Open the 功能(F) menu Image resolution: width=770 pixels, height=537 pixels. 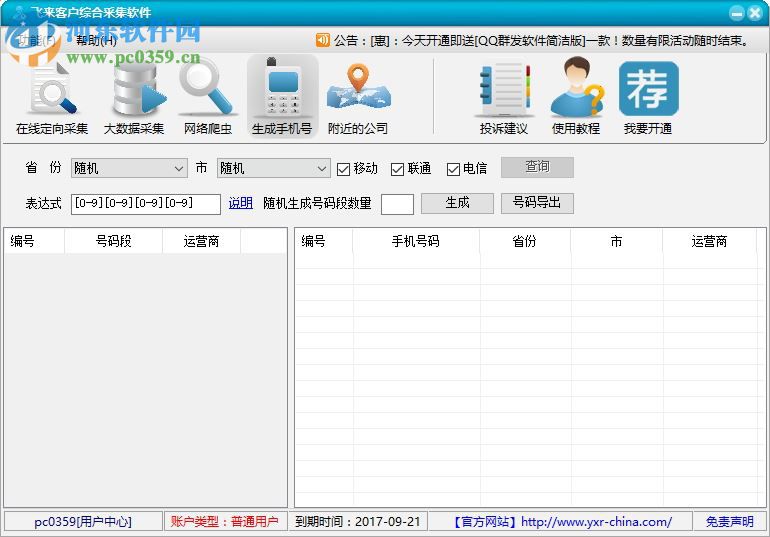click(36, 41)
